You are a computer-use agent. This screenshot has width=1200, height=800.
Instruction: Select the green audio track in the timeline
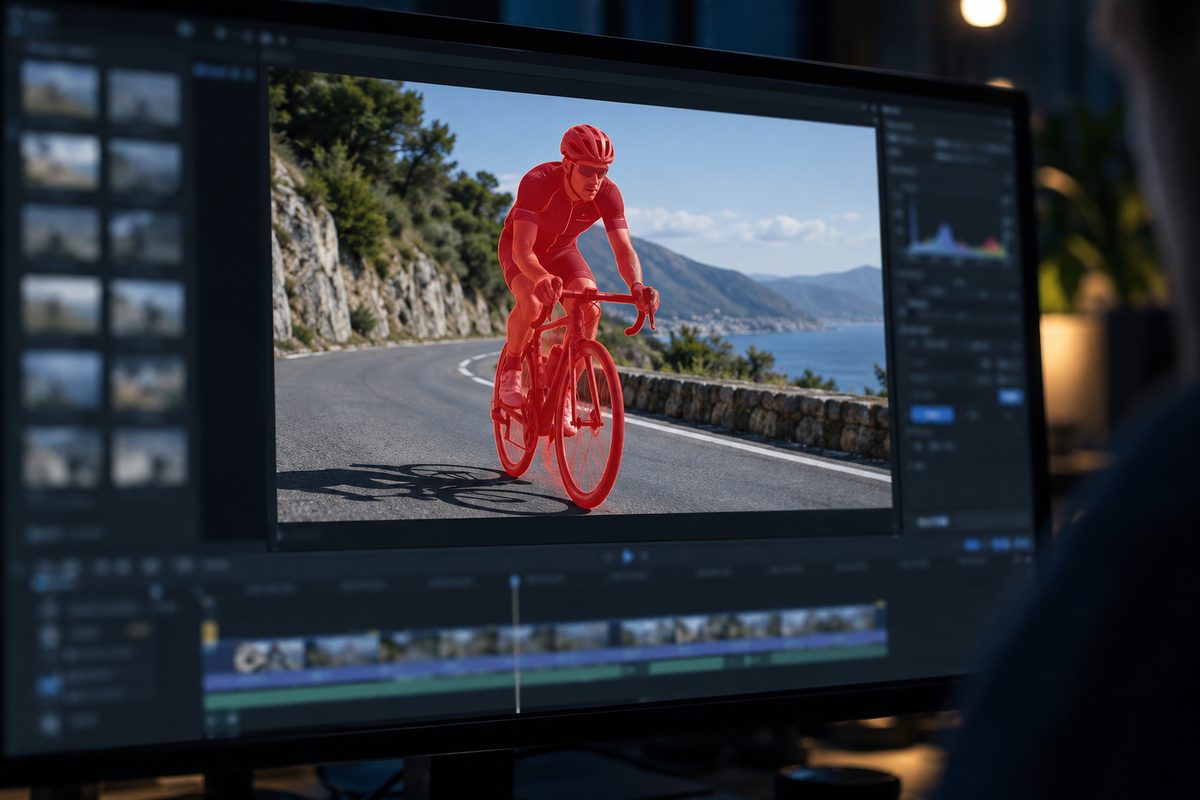[x=545, y=678]
